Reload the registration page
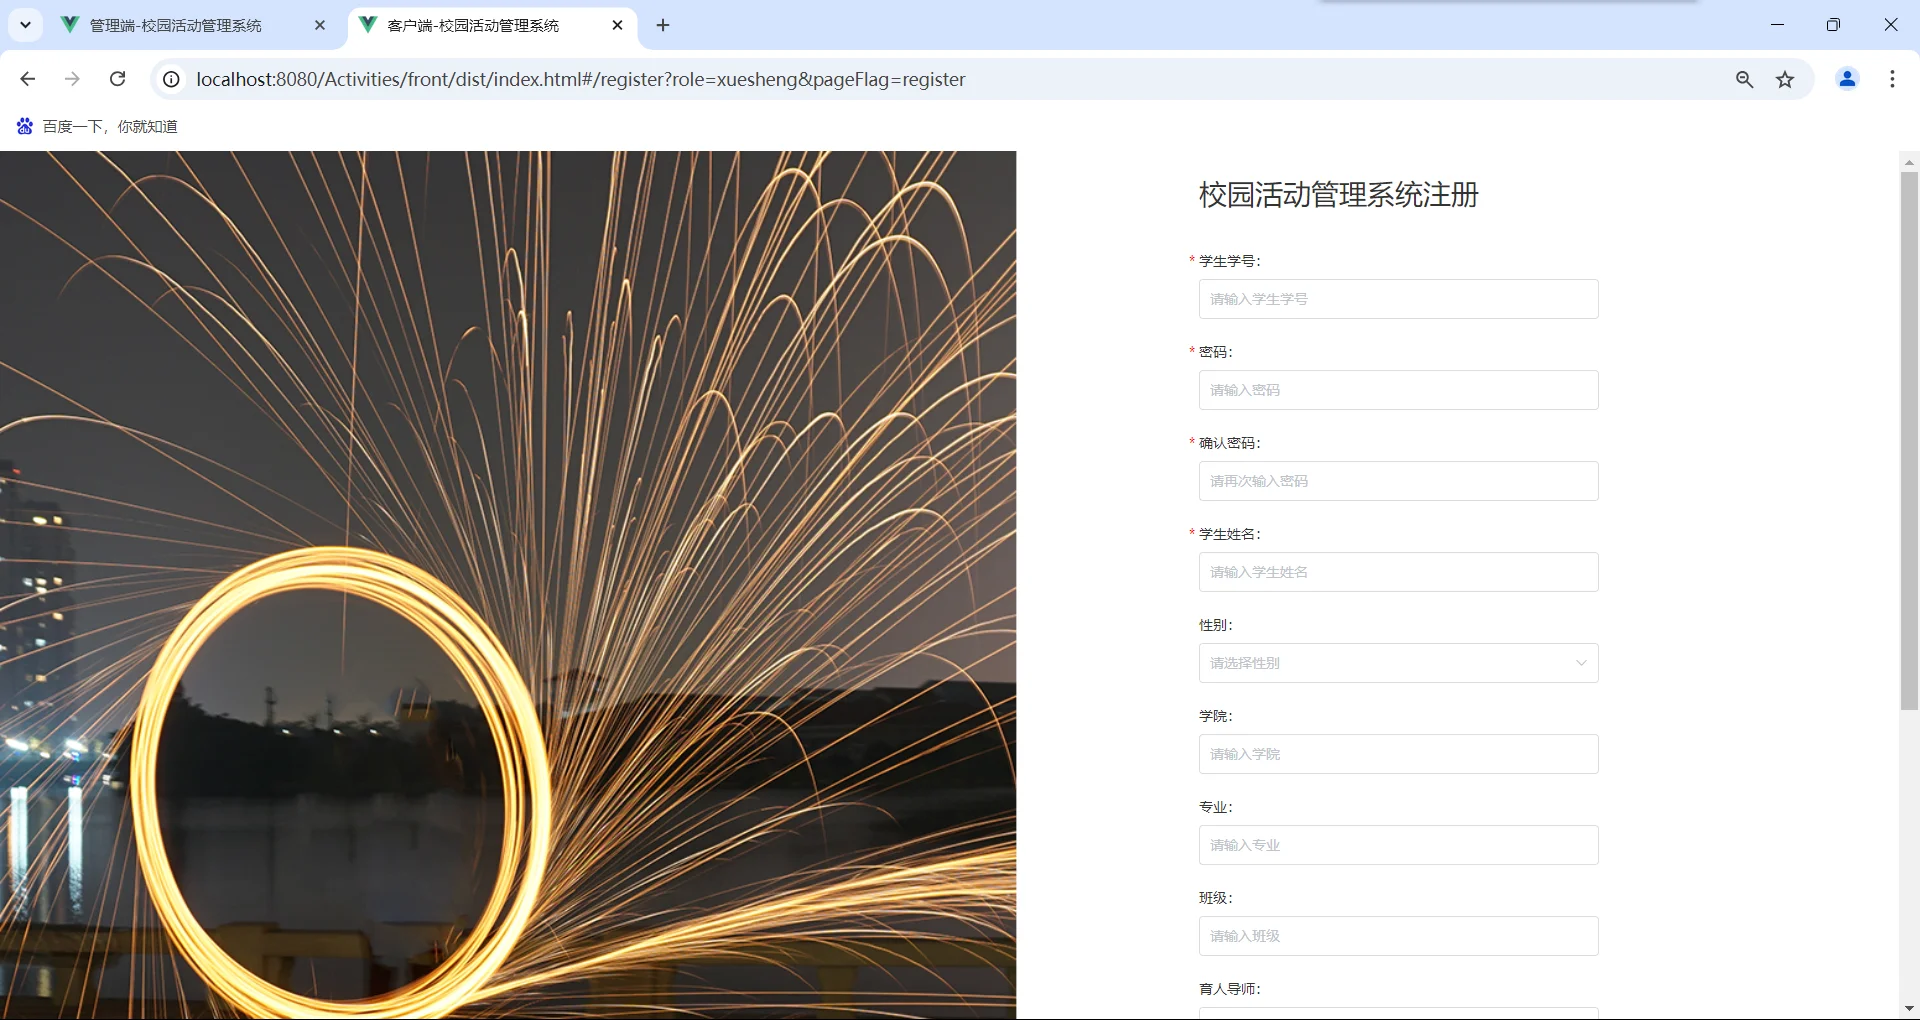 117,79
